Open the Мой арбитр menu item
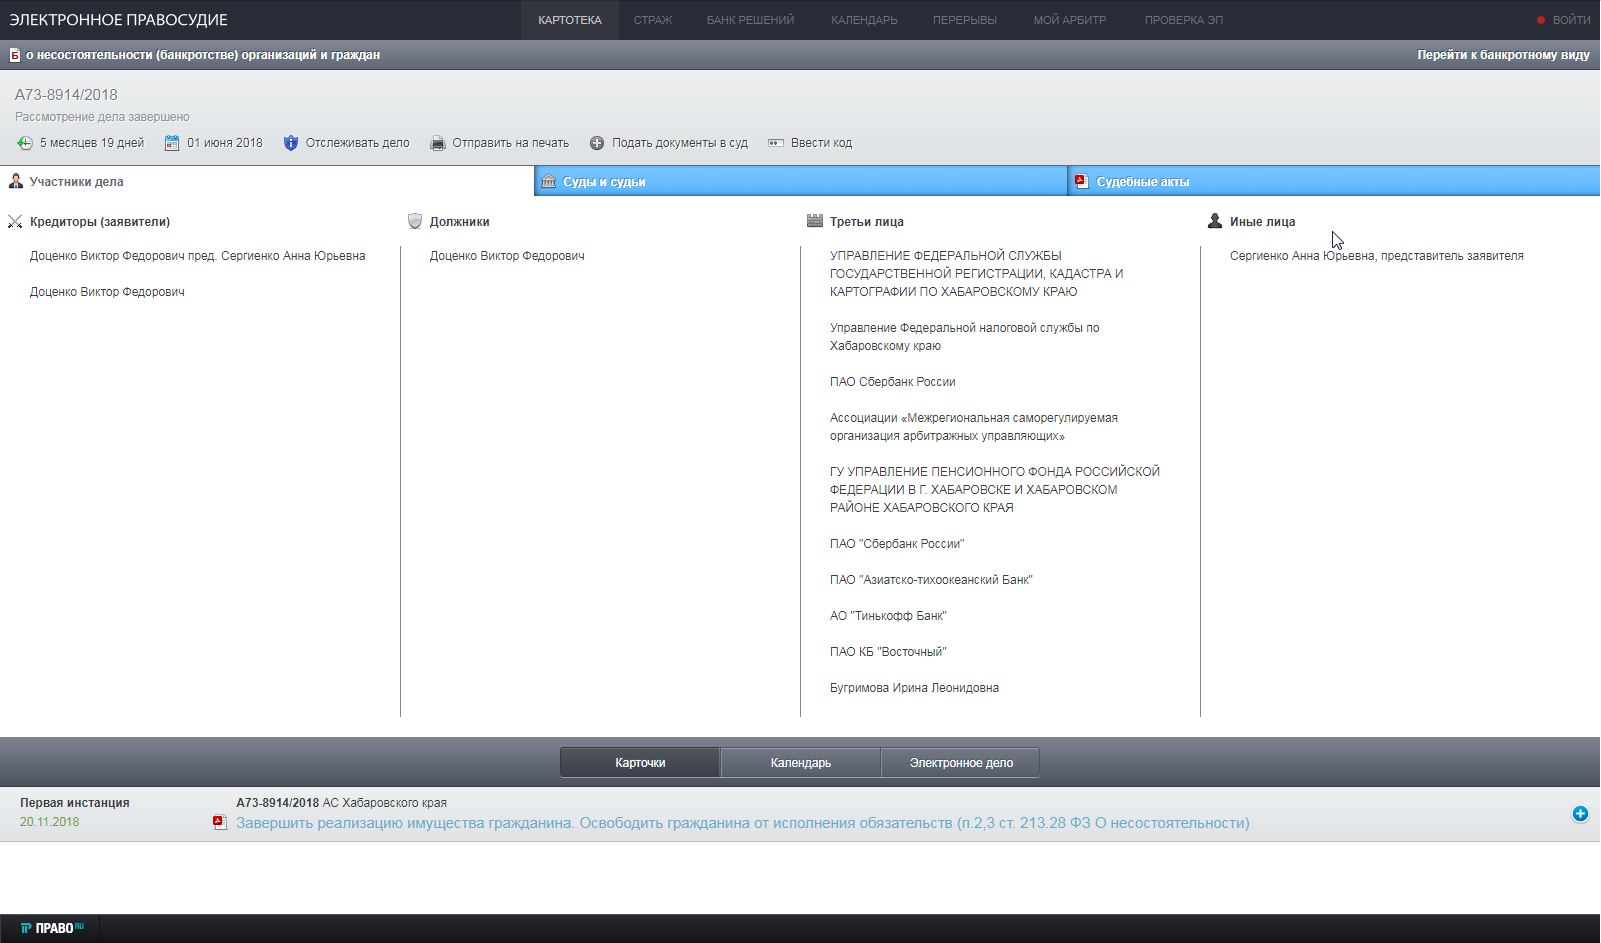The width and height of the screenshot is (1601, 943). coord(1069,20)
